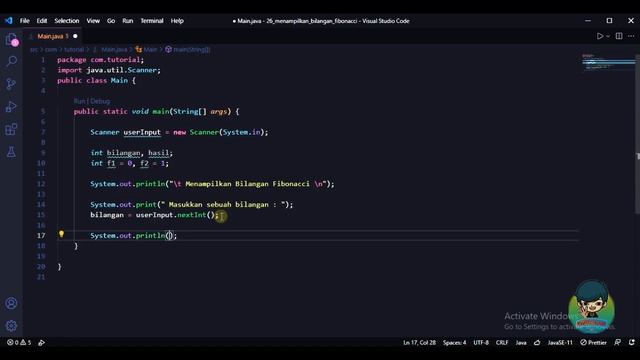The height and width of the screenshot is (360, 640).
Task: Click the bilangan variable on line 9
Action: point(123,153)
